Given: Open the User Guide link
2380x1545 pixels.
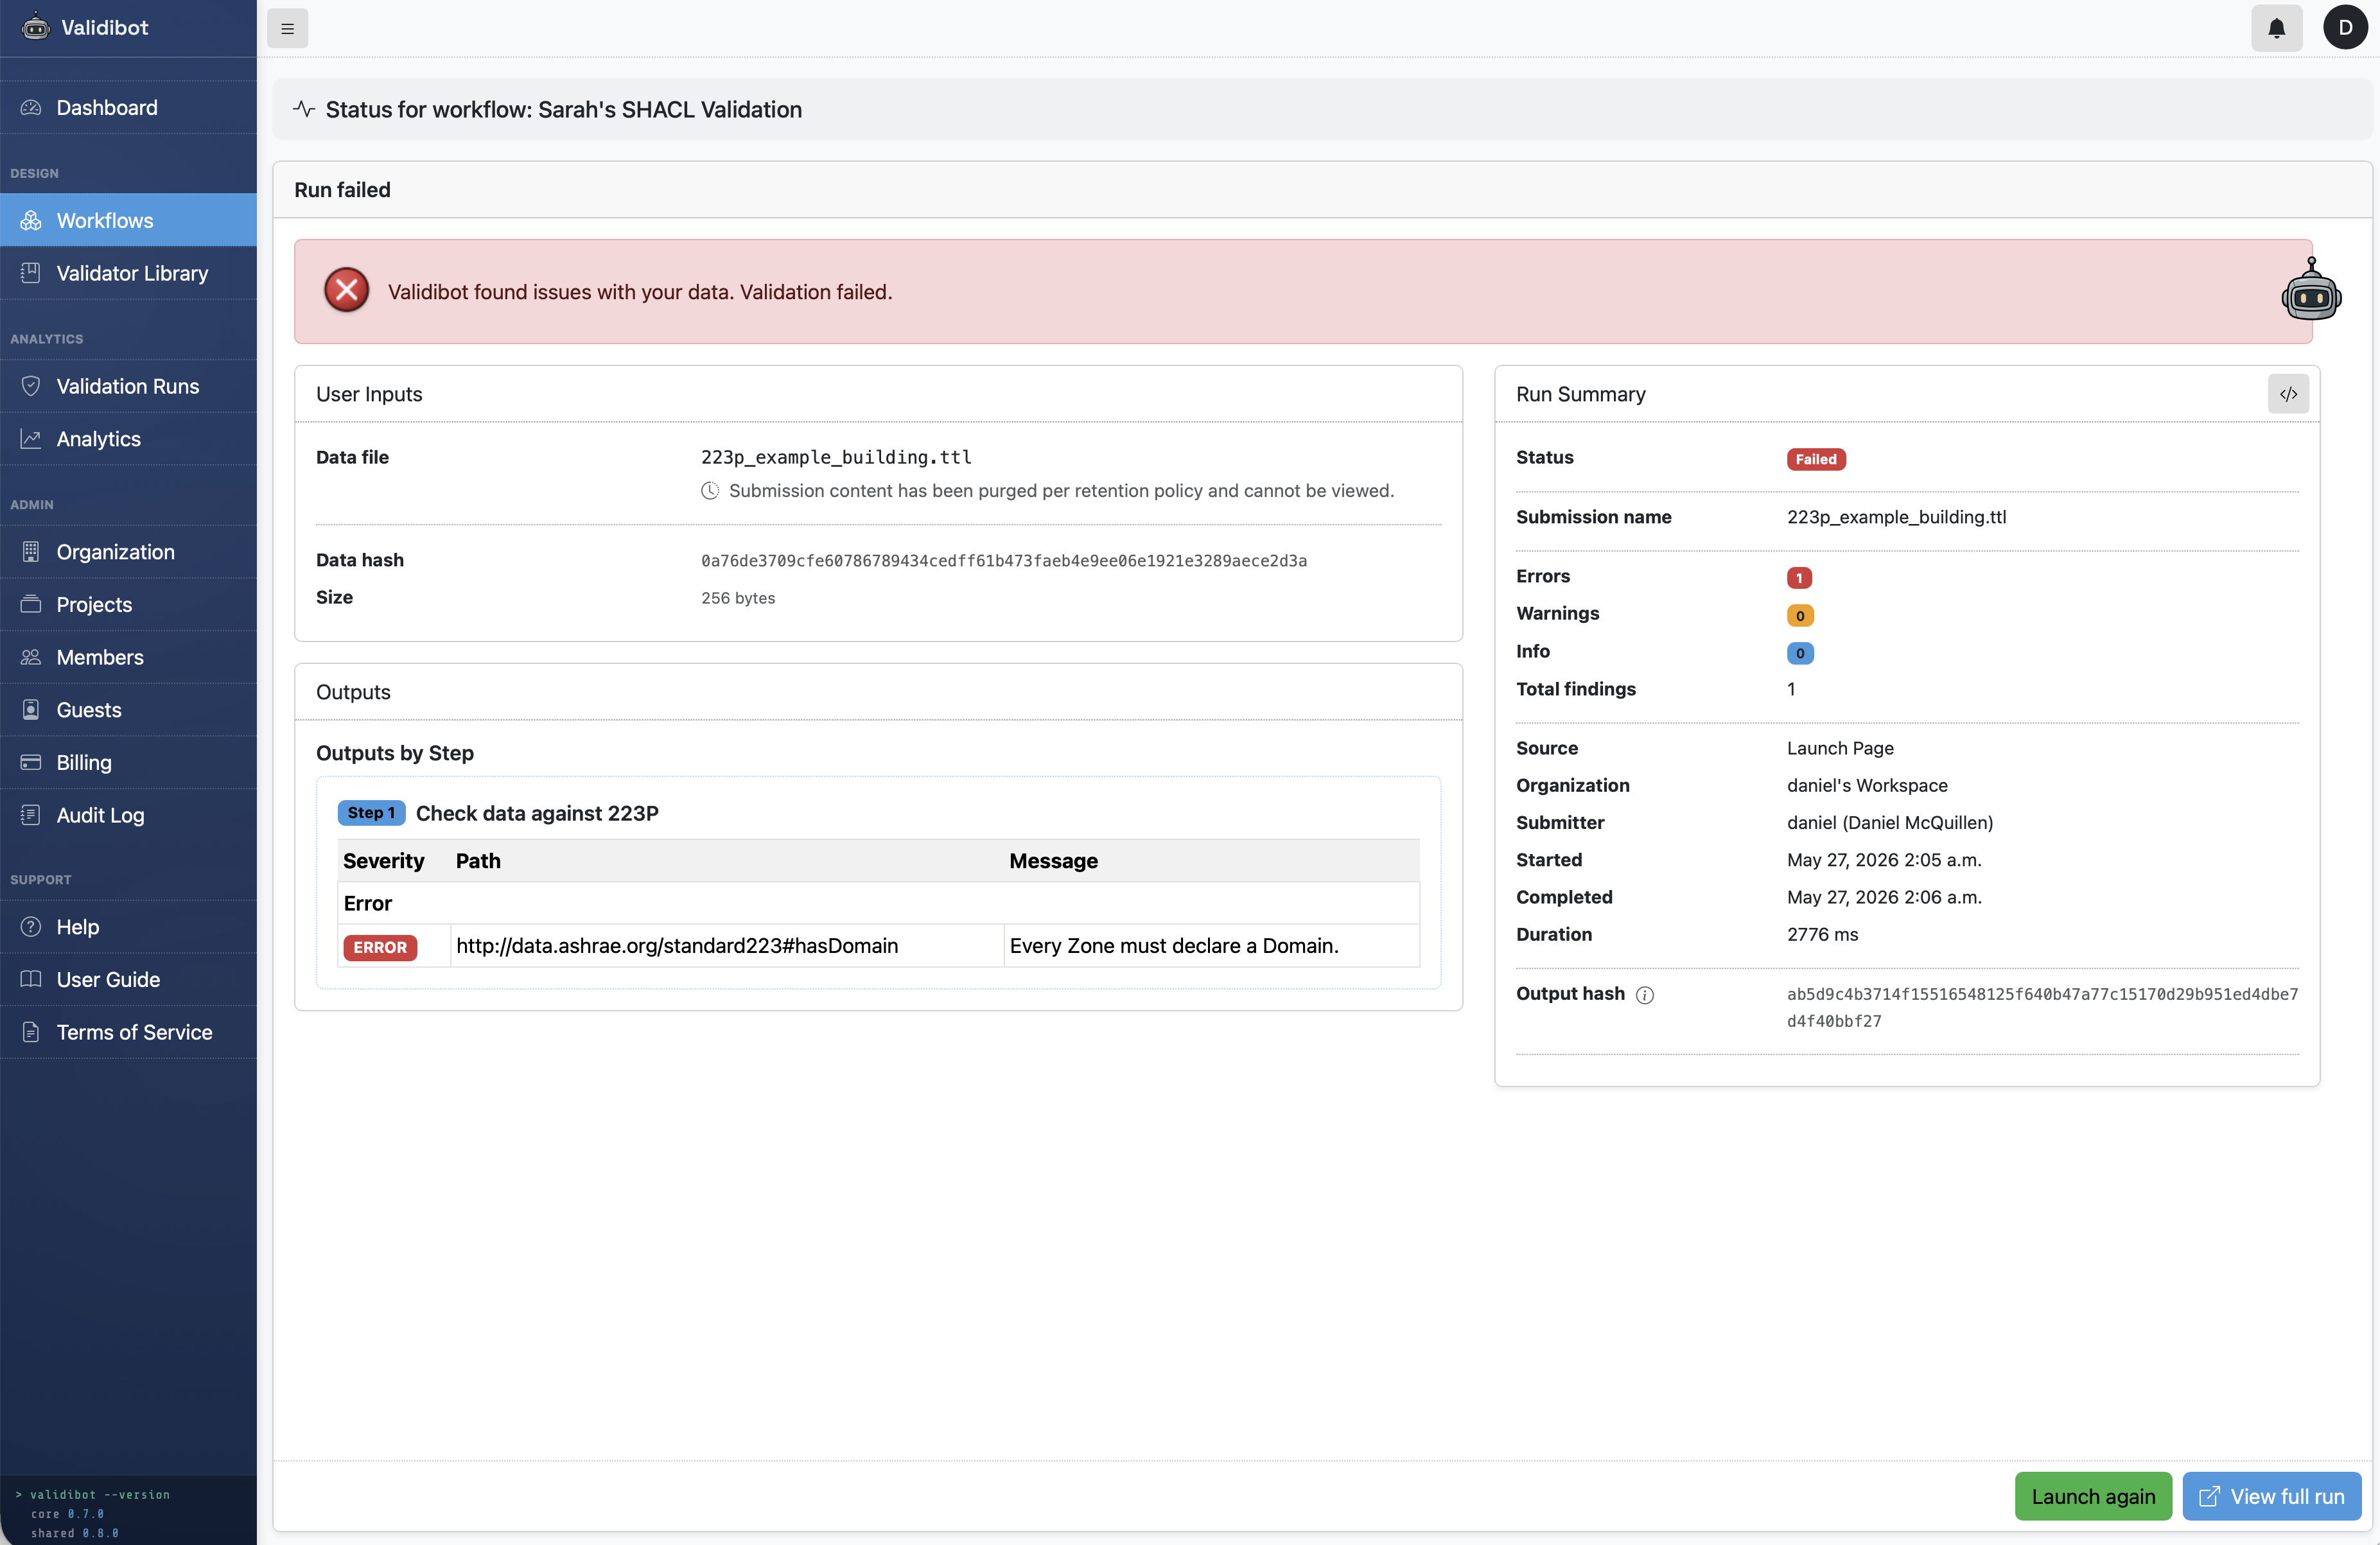Looking at the screenshot, I should [x=128, y=979].
